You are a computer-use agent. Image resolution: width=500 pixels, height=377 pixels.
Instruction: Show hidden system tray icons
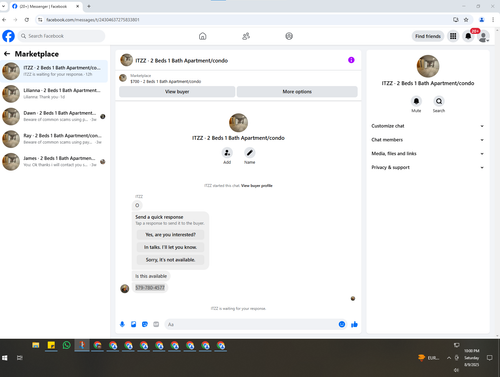(x=449, y=358)
